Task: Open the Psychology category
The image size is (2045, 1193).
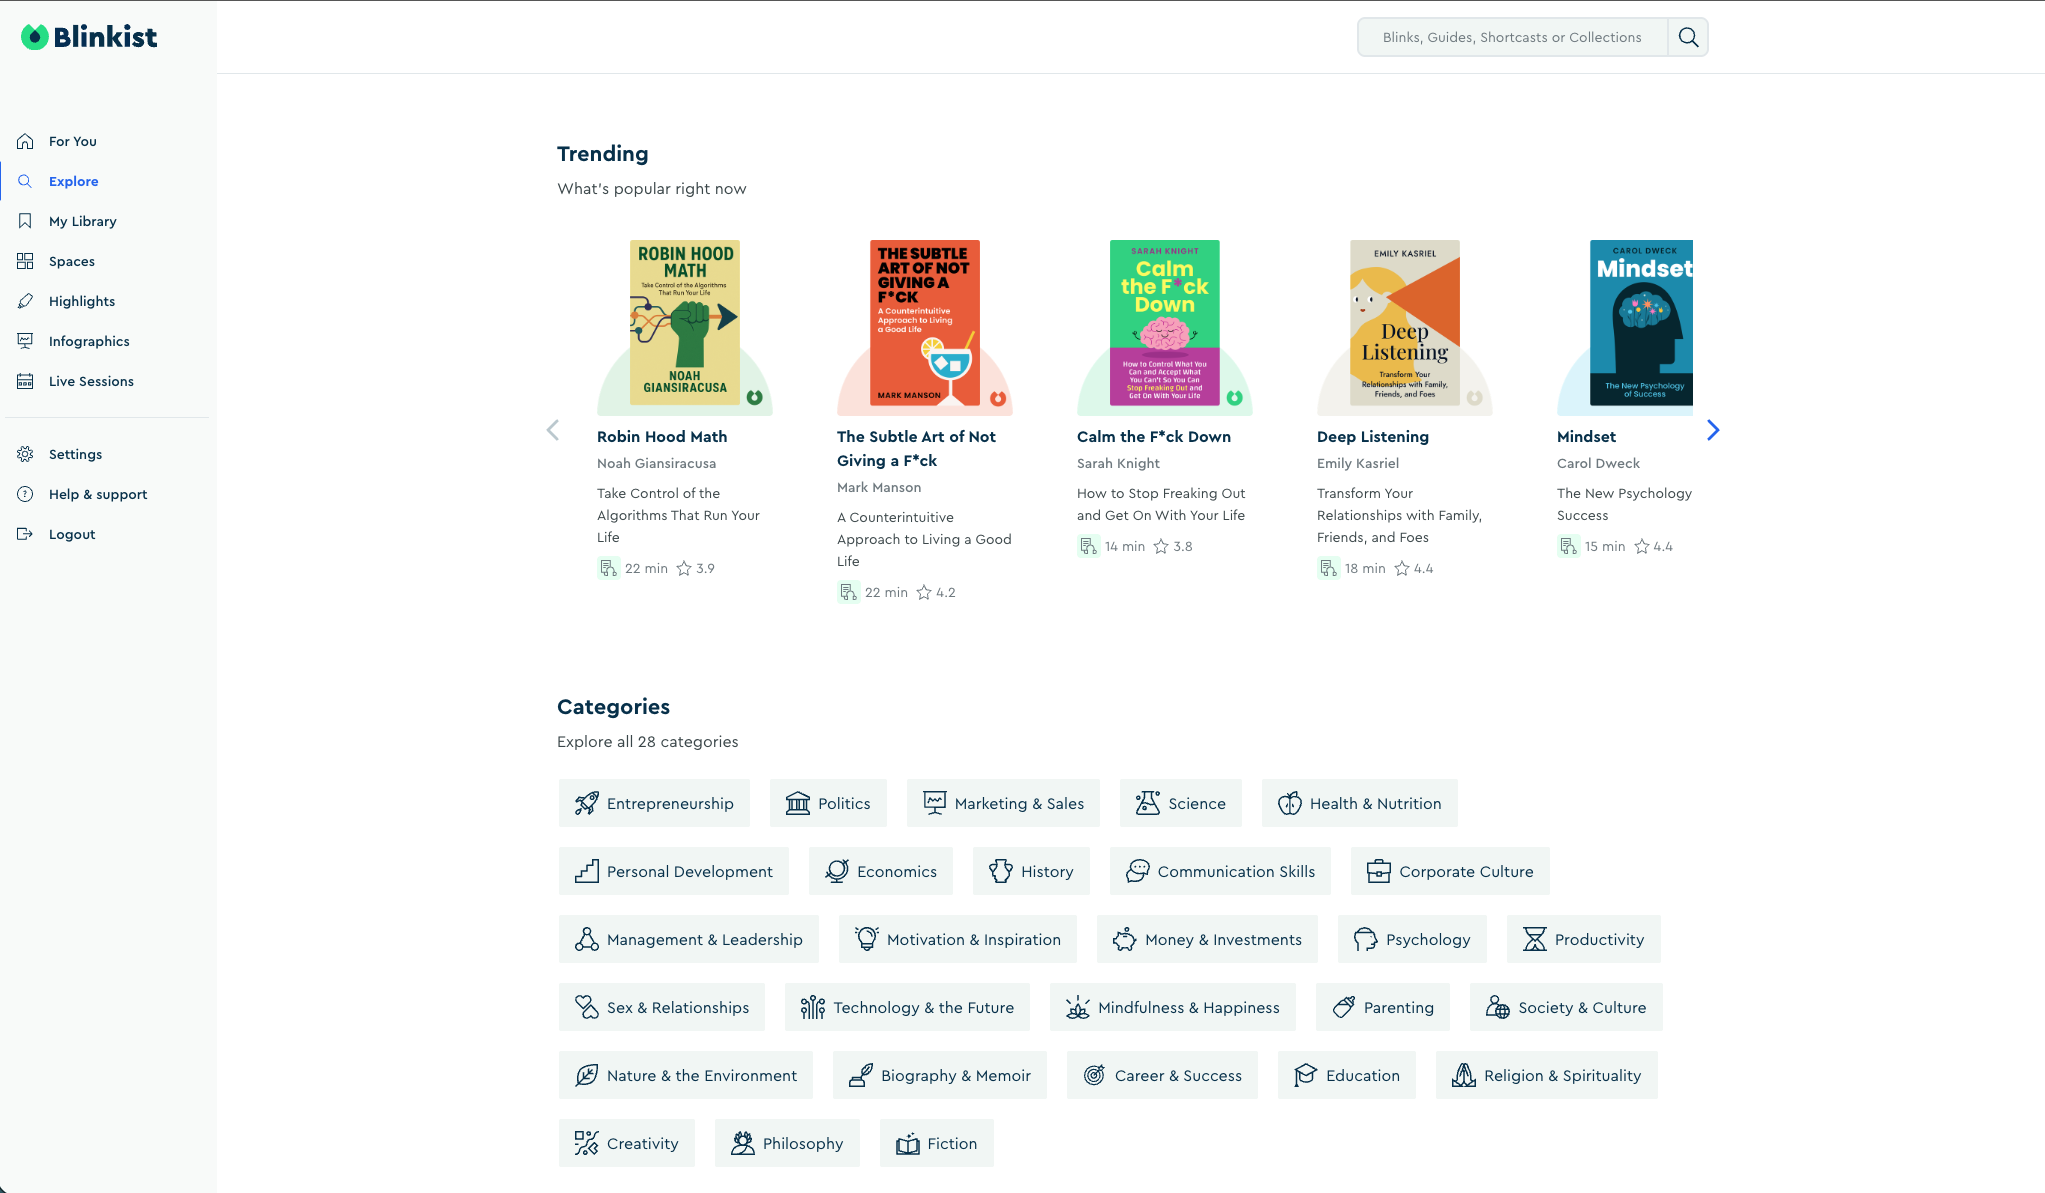Action: pos(1411,939)
